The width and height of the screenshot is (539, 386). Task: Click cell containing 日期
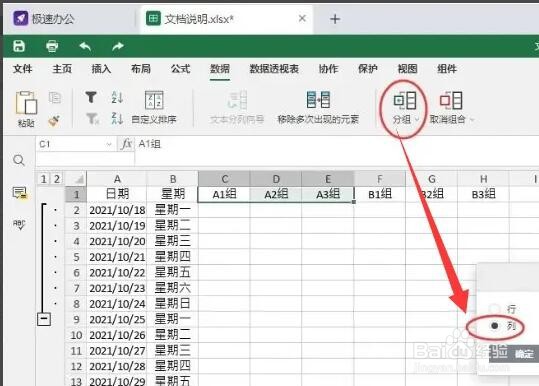[x=117, y=194]
